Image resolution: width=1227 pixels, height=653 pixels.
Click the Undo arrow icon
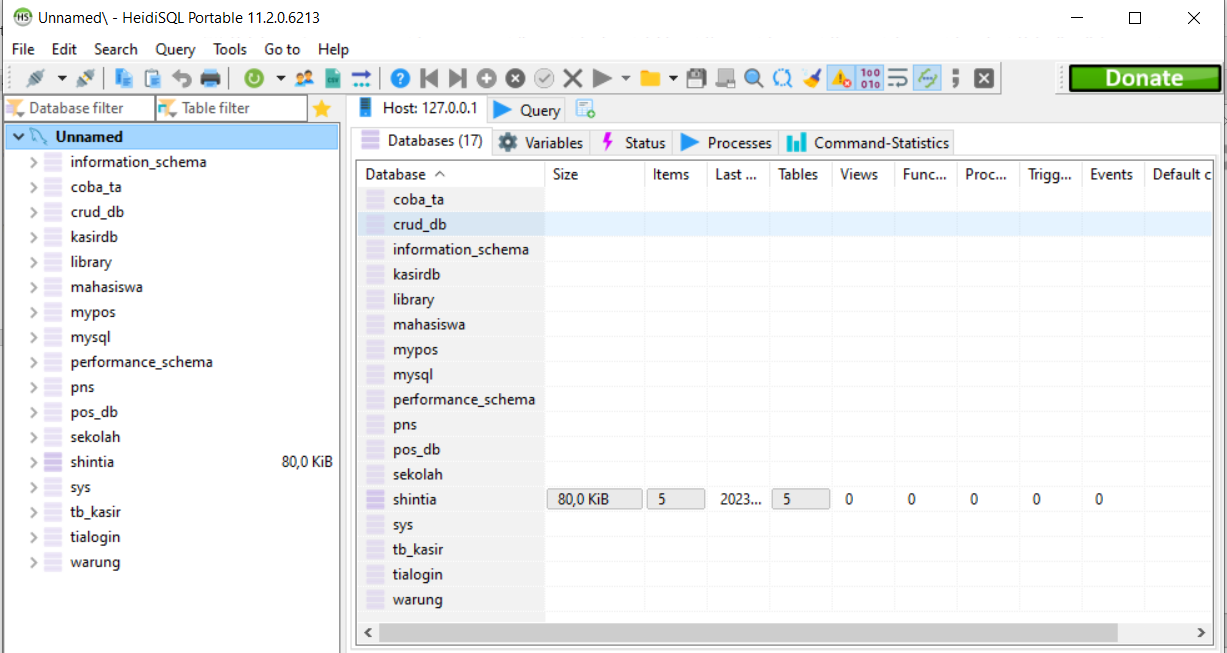click(181, 78)
